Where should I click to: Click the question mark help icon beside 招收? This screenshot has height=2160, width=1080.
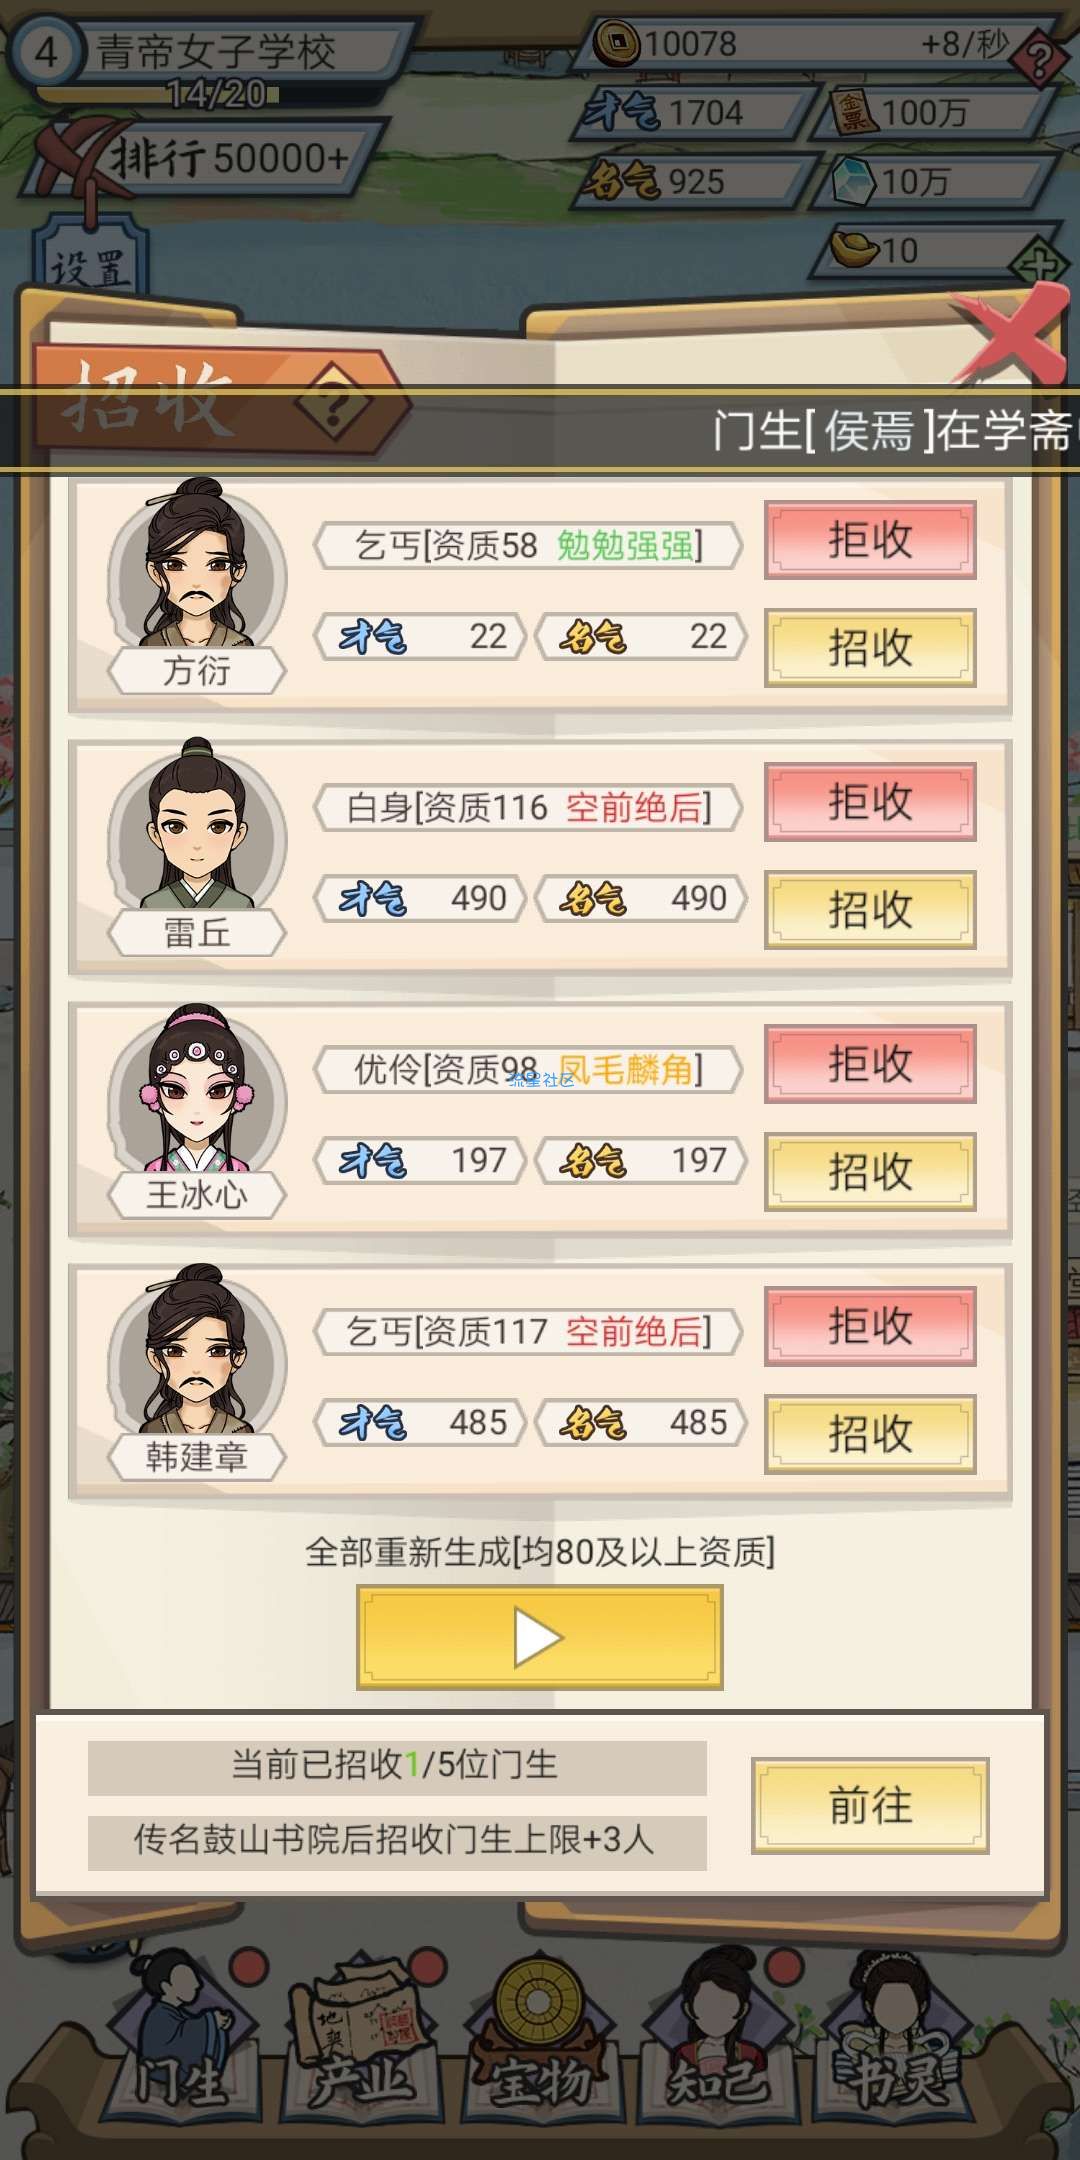(x=333, y=403)
